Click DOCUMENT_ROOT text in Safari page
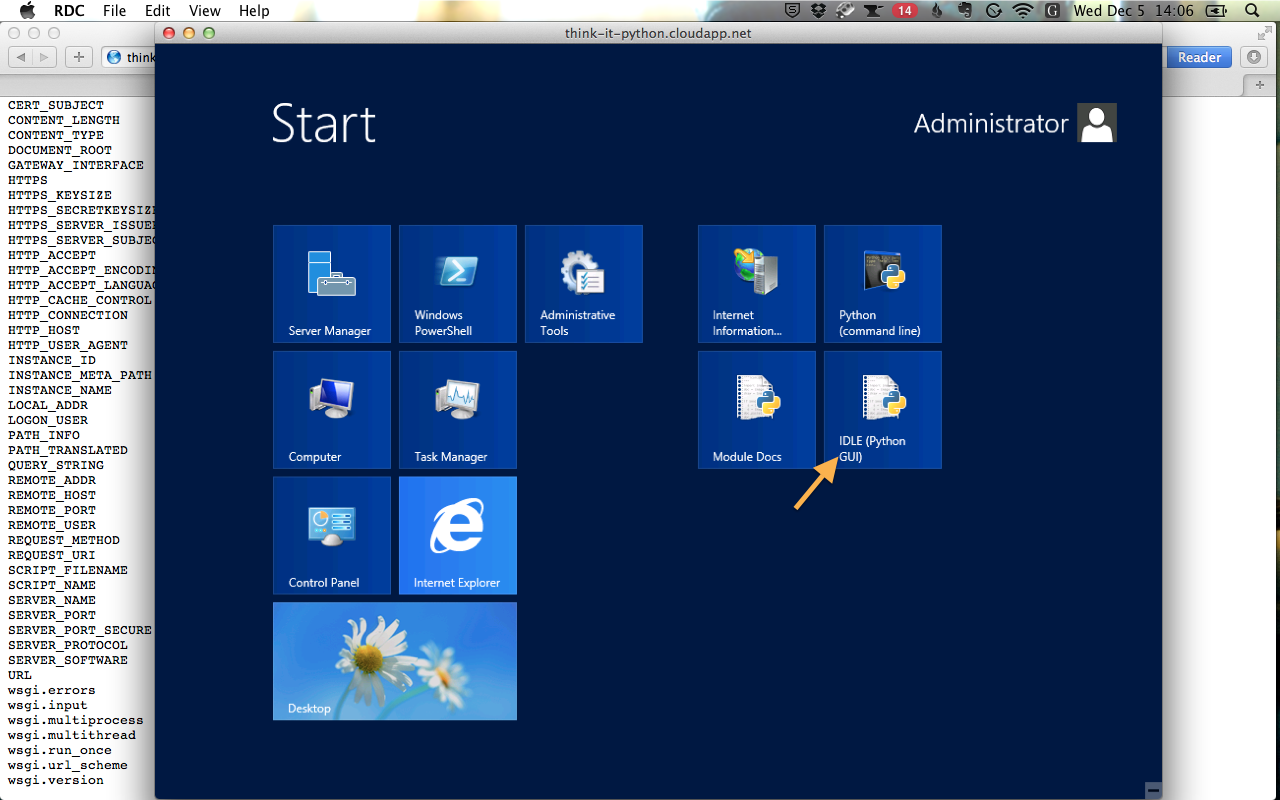 coord(60,150)
